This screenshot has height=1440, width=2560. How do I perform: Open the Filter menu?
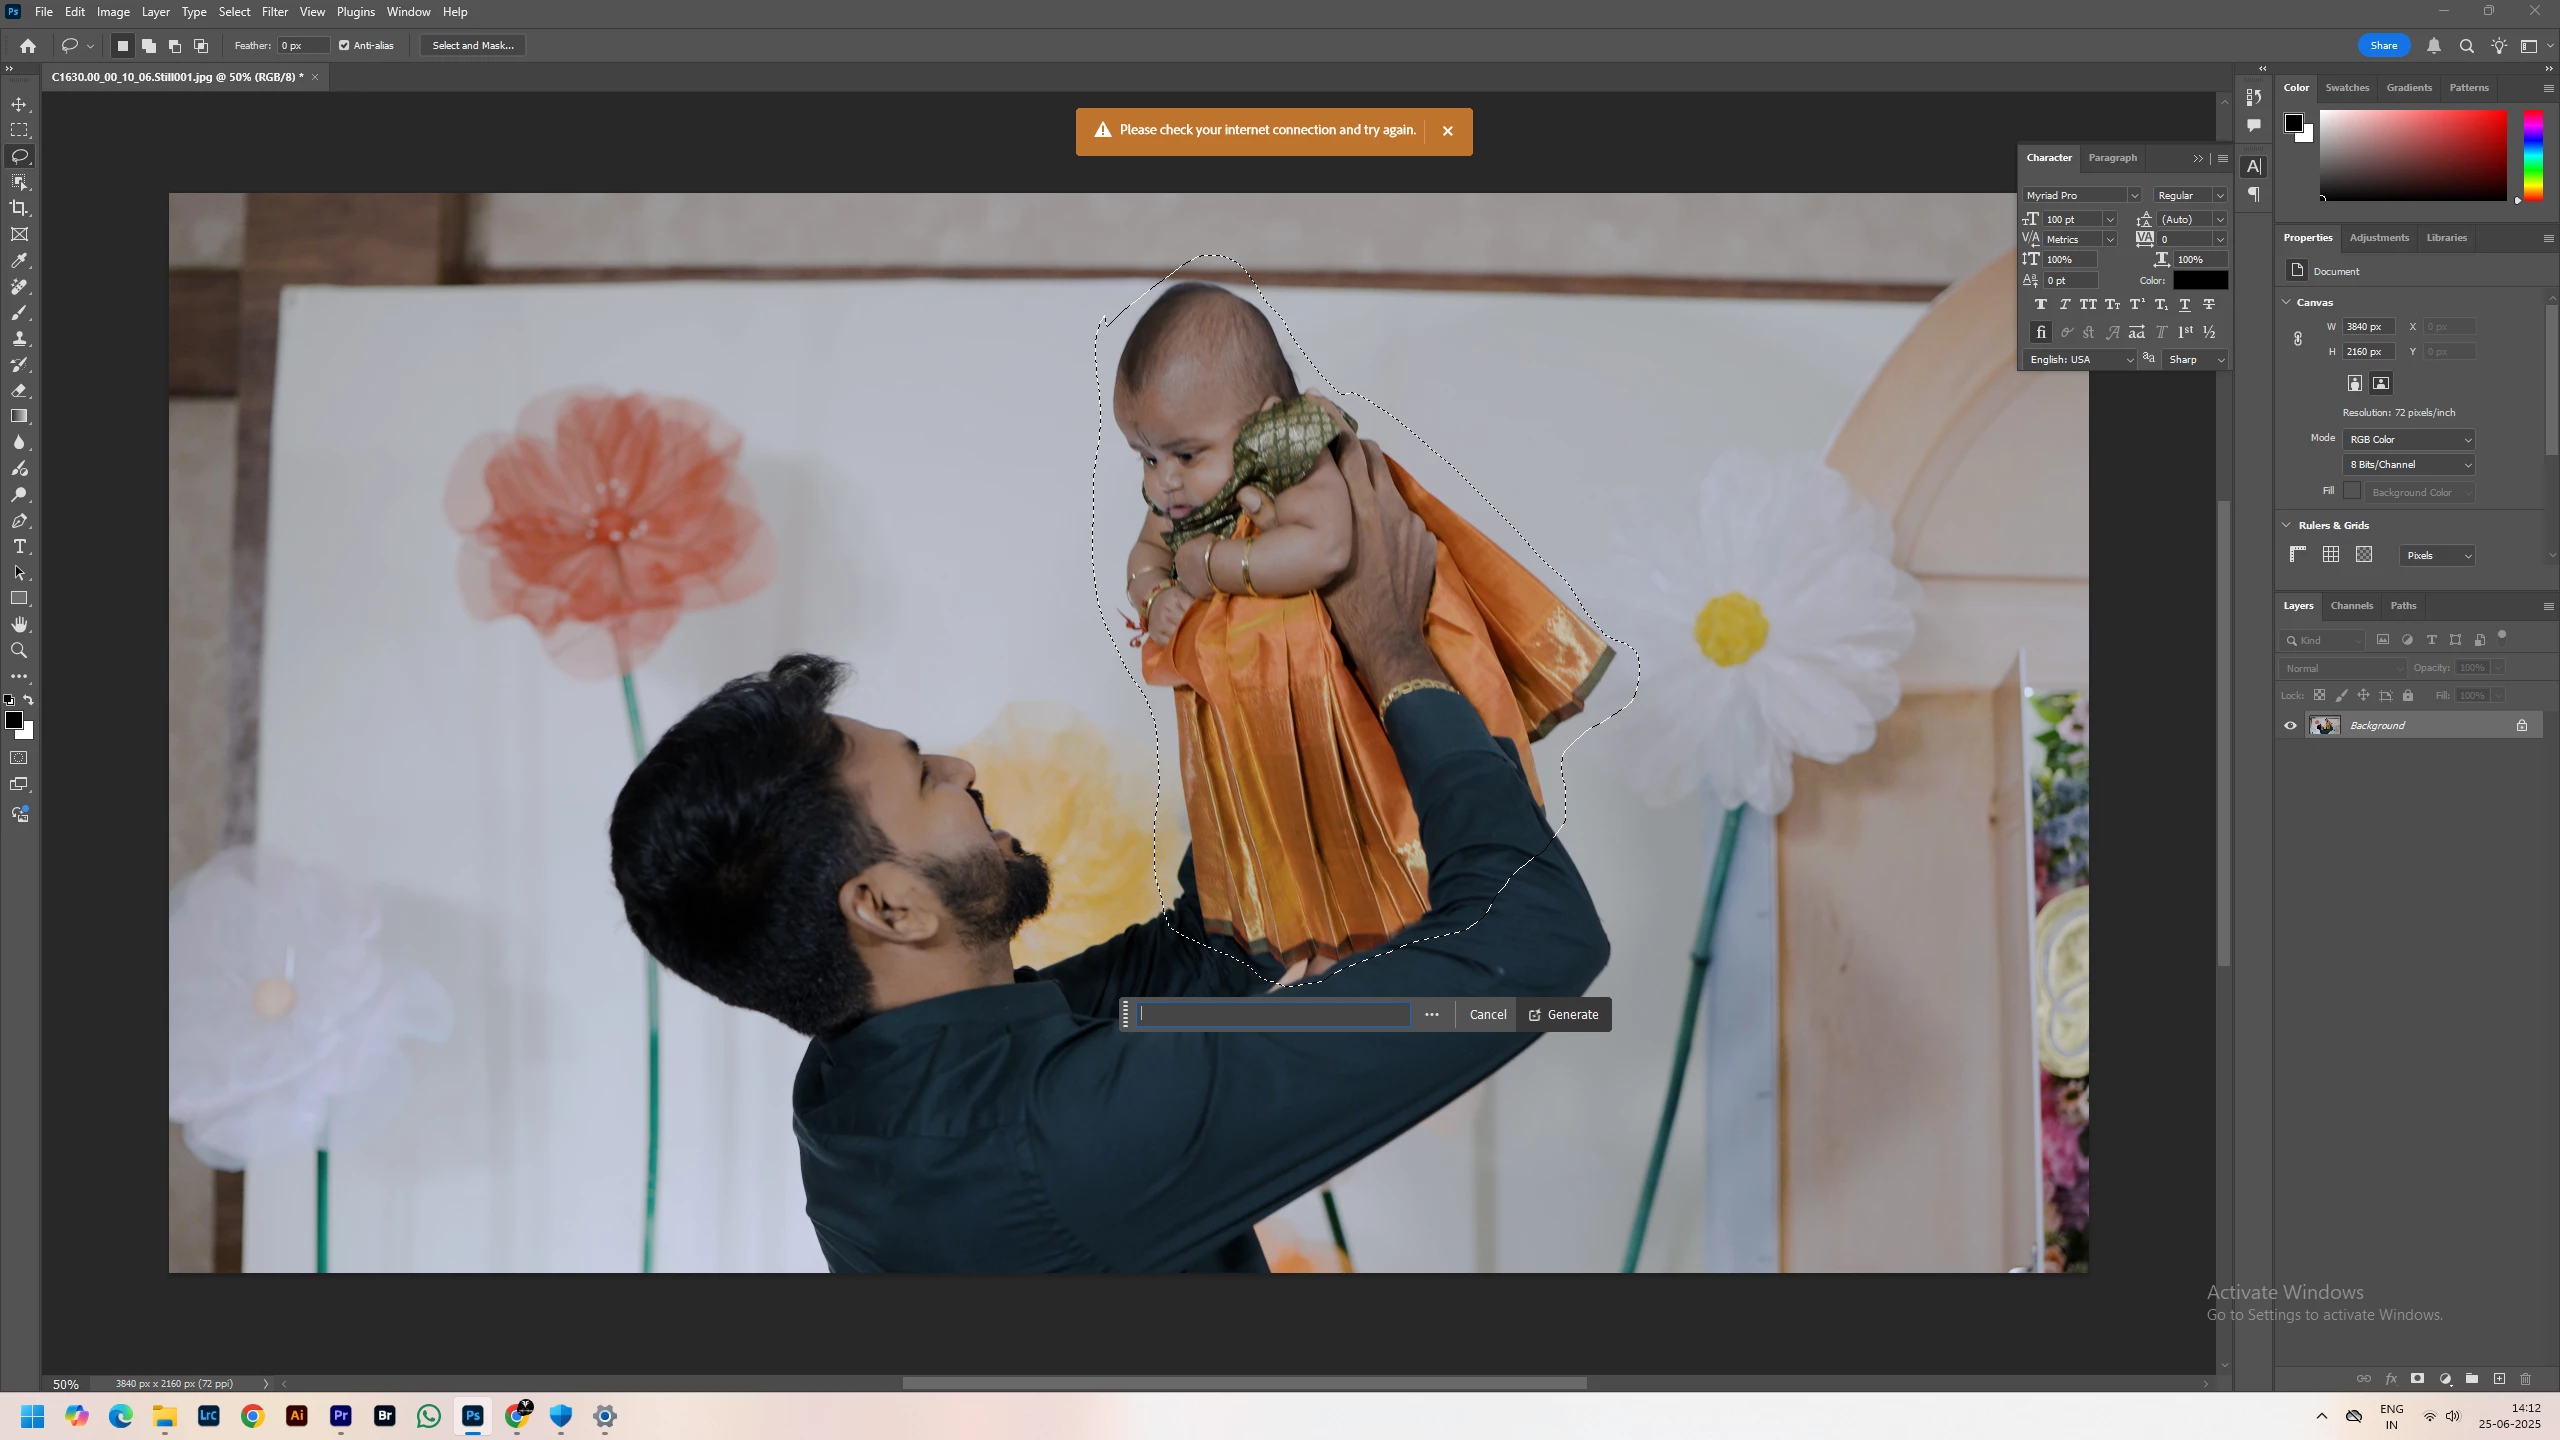coord(274,12)
